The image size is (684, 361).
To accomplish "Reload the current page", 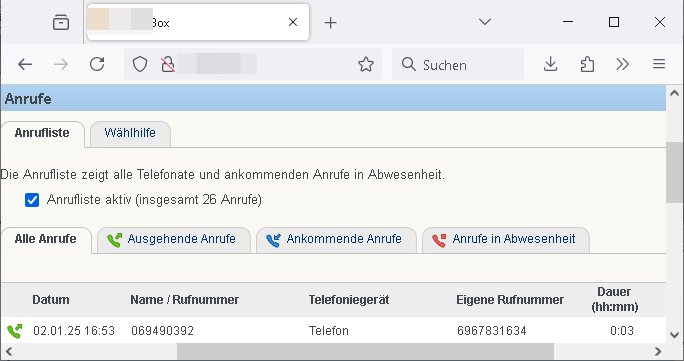I will pyautogui.click(x=97, y=65).
